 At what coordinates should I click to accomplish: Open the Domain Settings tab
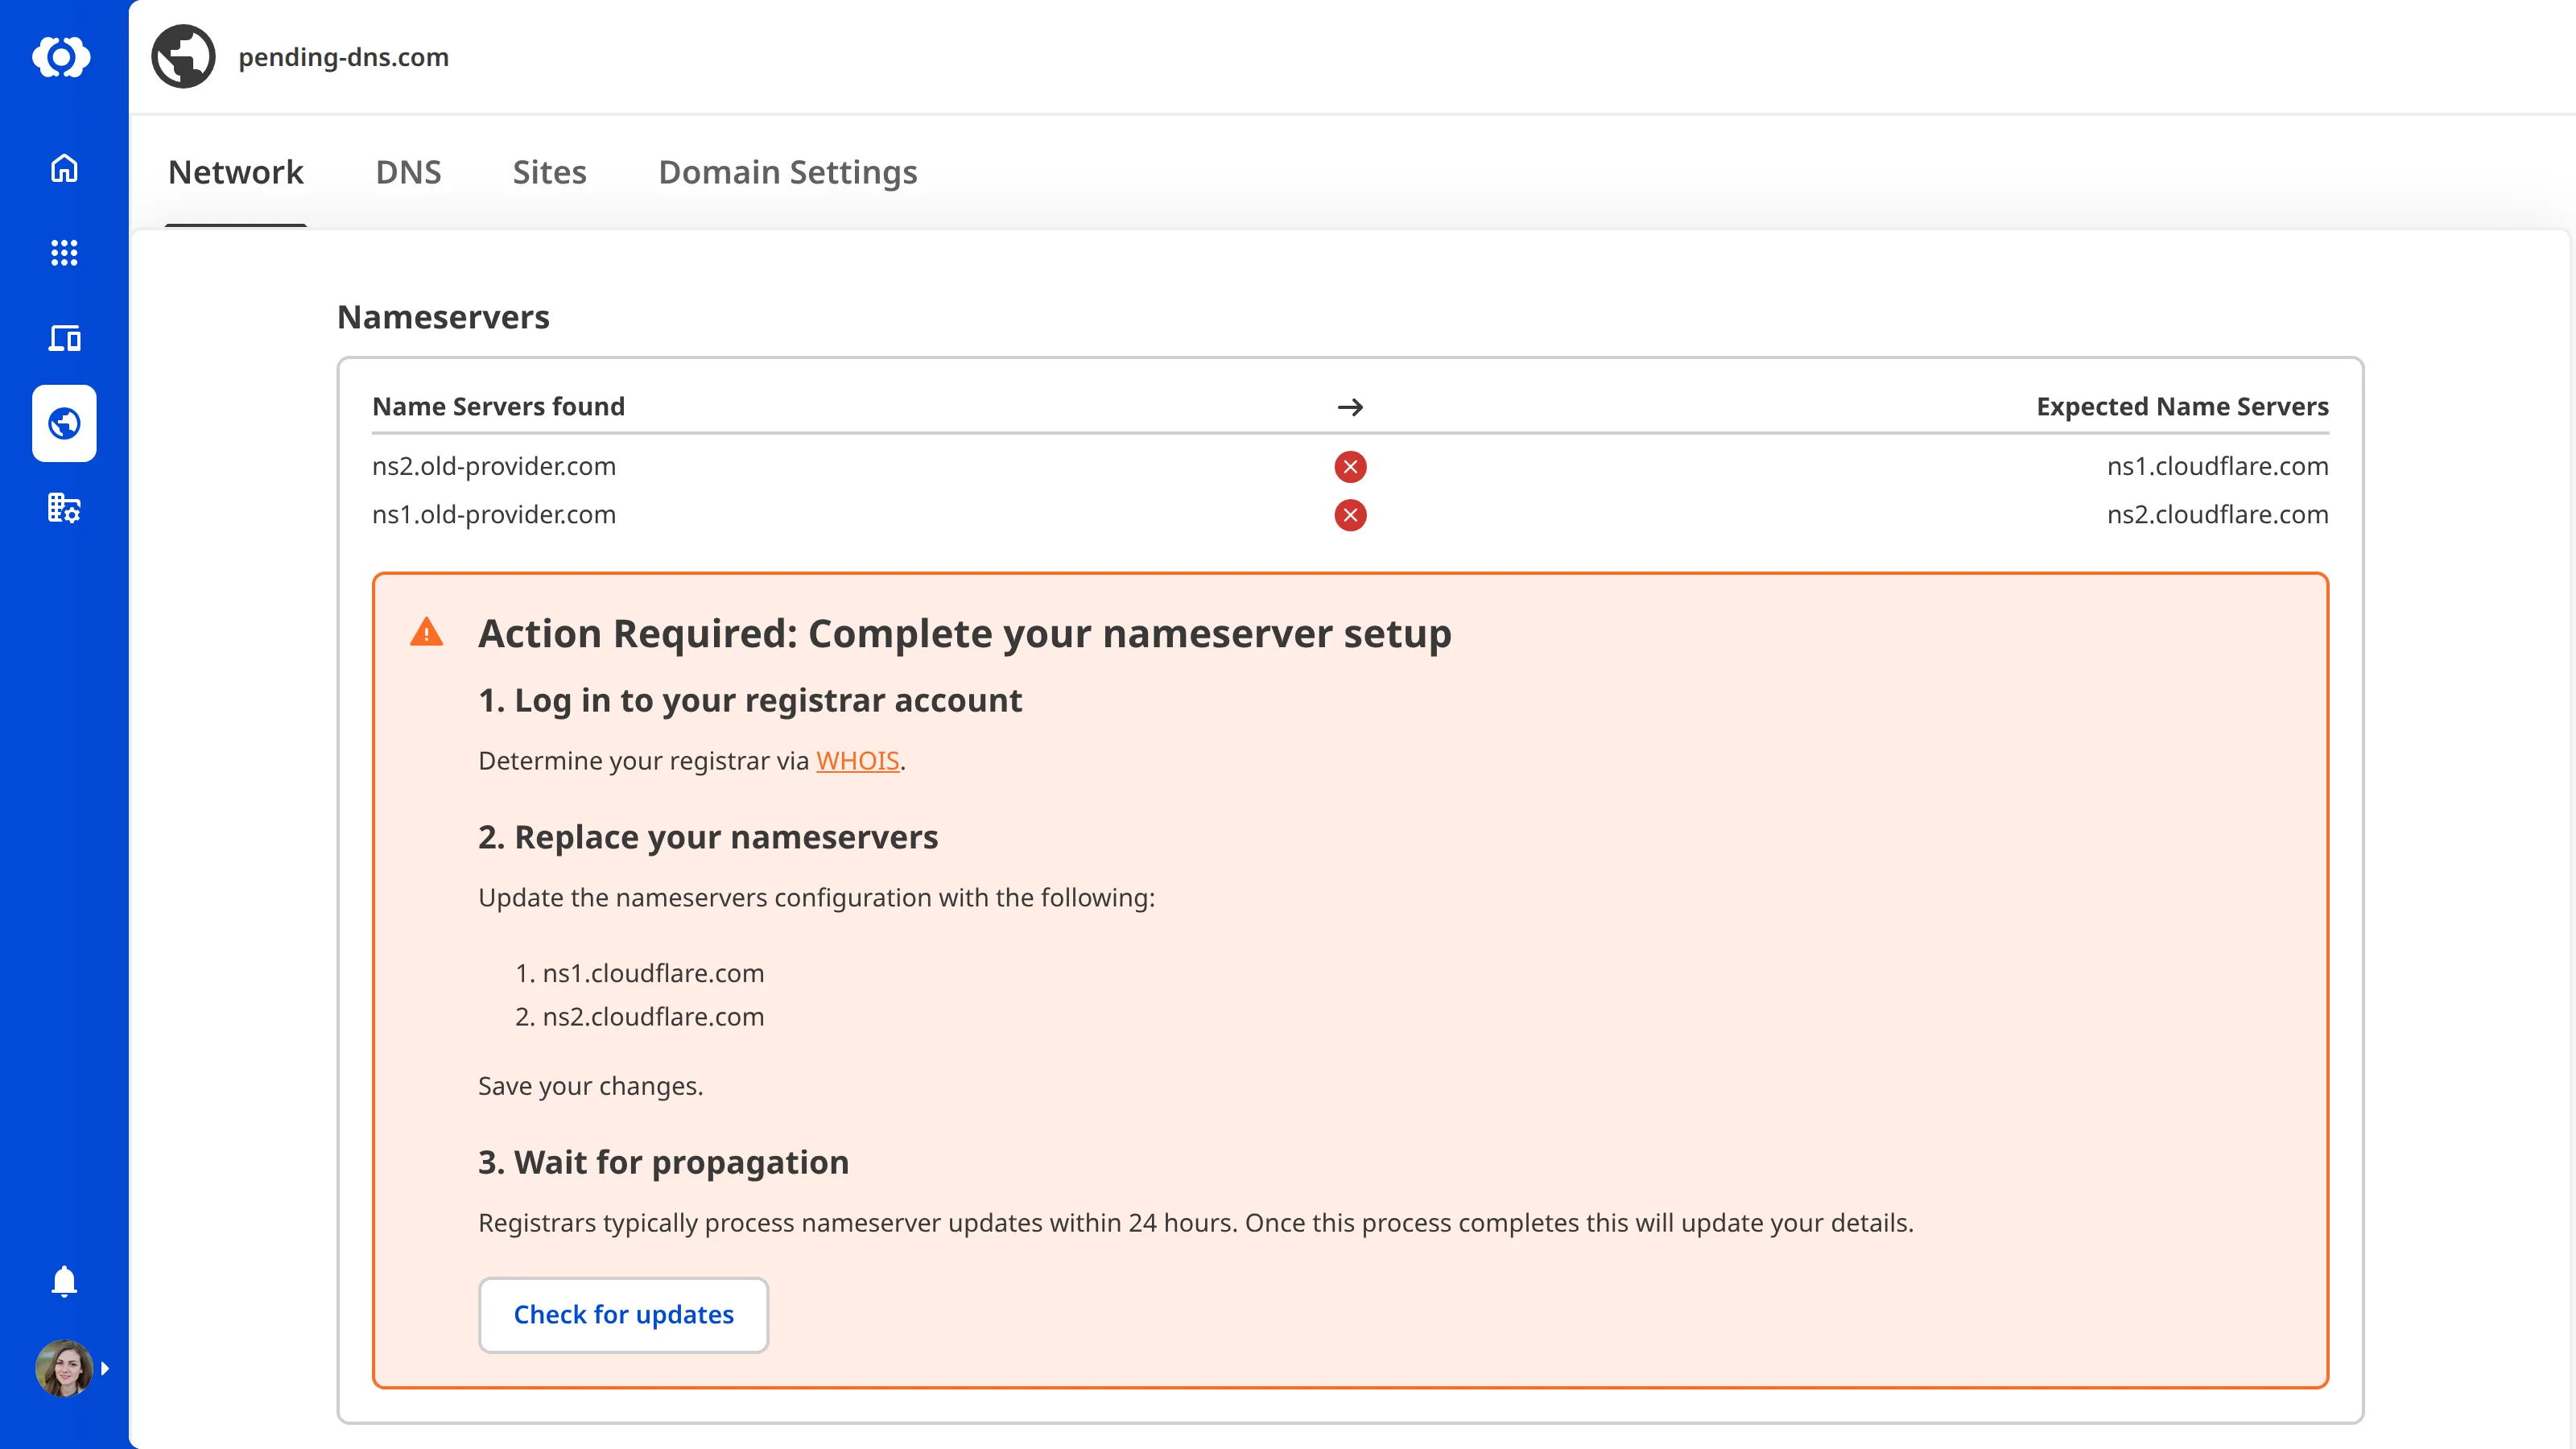point(787,172)
